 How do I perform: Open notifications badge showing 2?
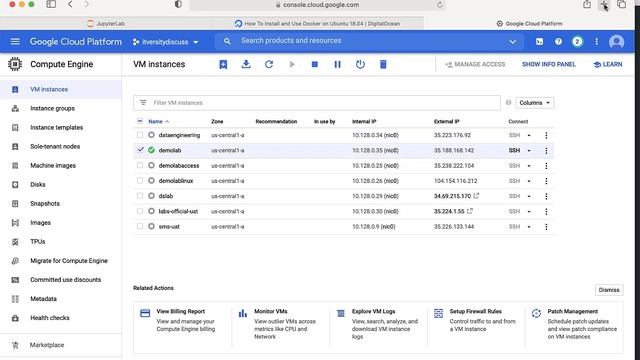(577, 42)
